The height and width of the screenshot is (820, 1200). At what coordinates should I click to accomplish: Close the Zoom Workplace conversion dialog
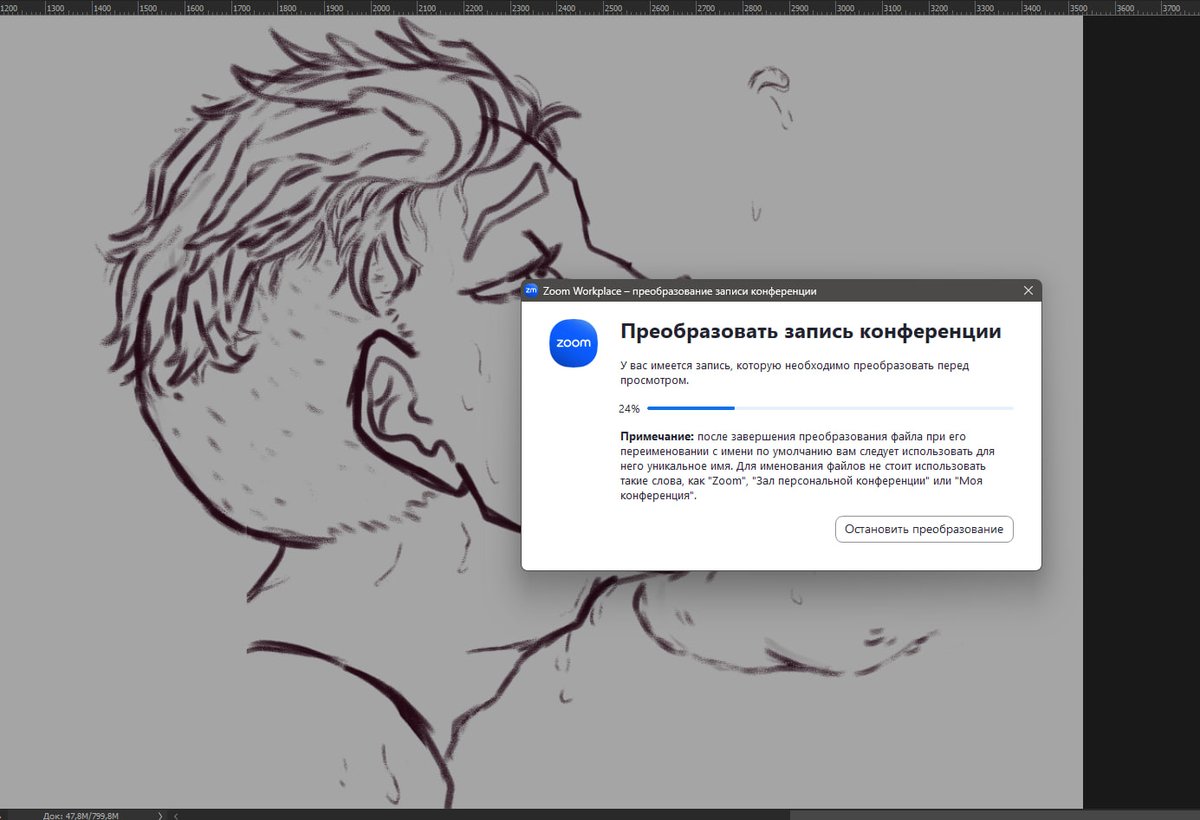(x=1028, y=290)
